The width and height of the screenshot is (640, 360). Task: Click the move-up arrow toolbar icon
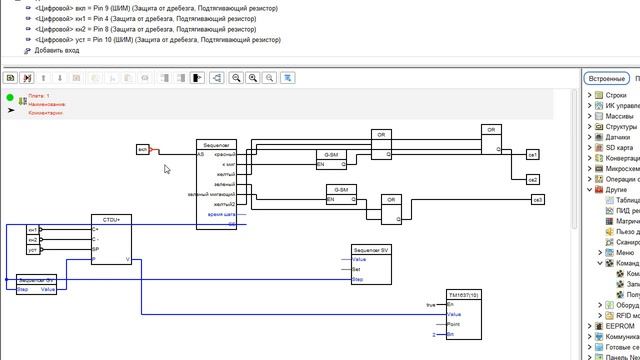pos(43,78)
